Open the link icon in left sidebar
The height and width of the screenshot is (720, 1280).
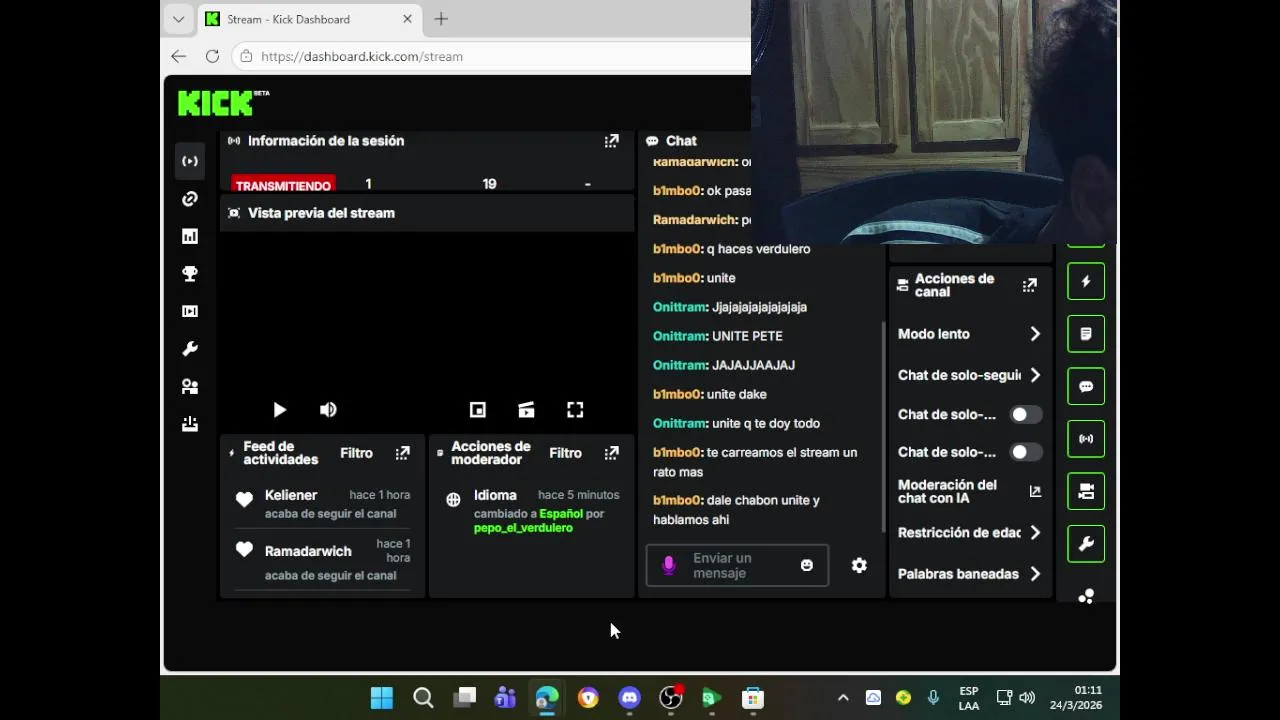(x=190, y=199)
